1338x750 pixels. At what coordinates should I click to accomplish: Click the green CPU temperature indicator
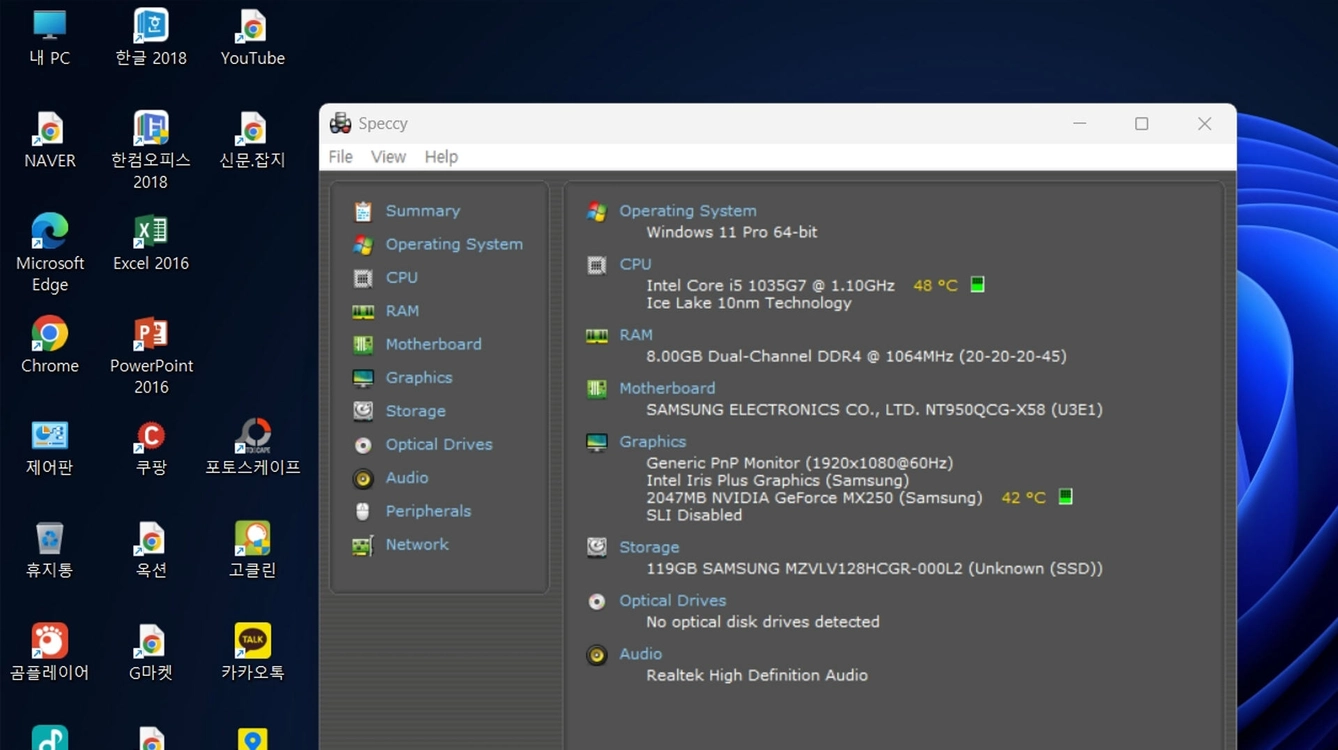(x=977, y=285)
